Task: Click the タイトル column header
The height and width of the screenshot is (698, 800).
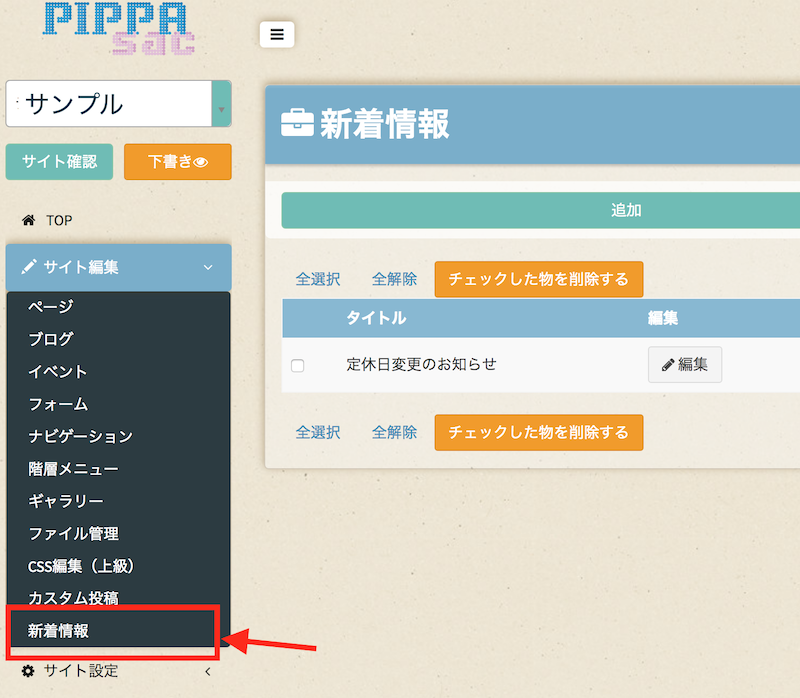Action: coord(377,318)
